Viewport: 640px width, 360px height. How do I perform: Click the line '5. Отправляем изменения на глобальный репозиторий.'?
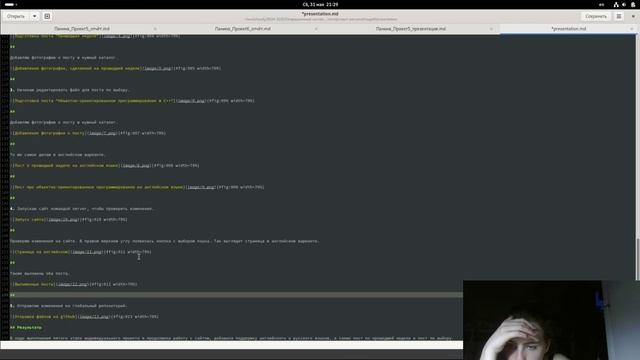[69, 306]
